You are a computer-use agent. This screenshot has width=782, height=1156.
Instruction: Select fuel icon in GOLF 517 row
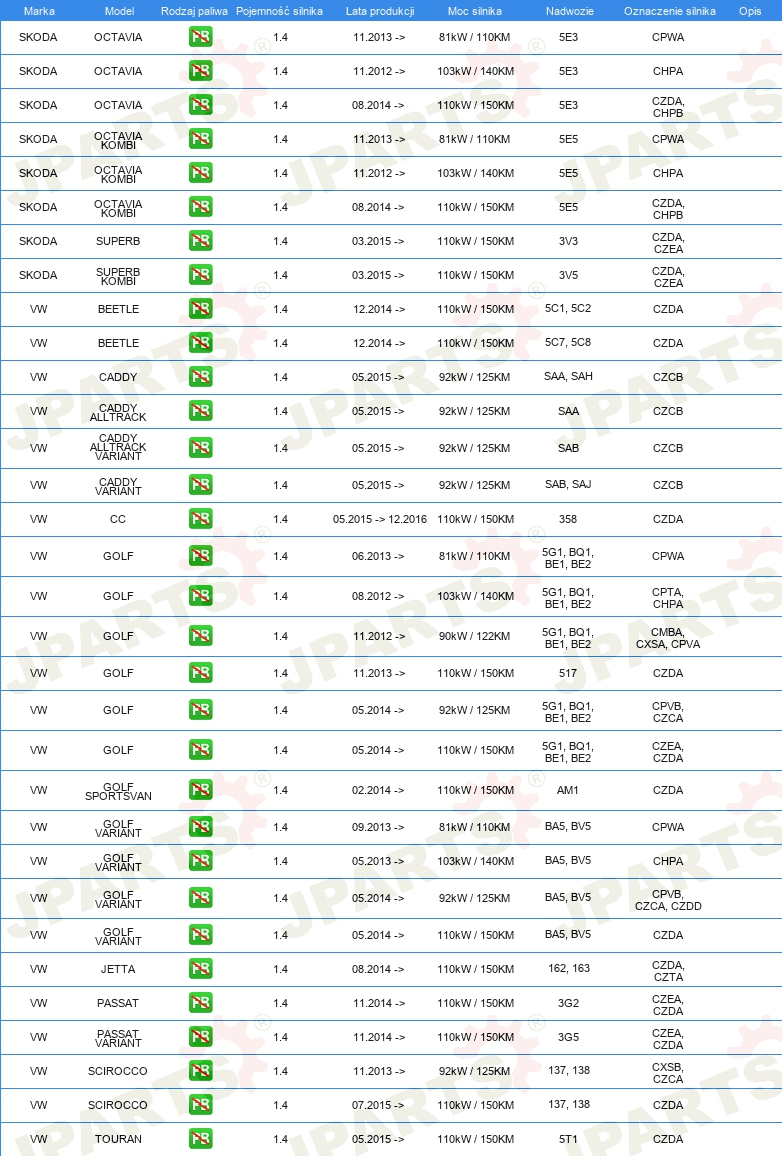point(200,672)
